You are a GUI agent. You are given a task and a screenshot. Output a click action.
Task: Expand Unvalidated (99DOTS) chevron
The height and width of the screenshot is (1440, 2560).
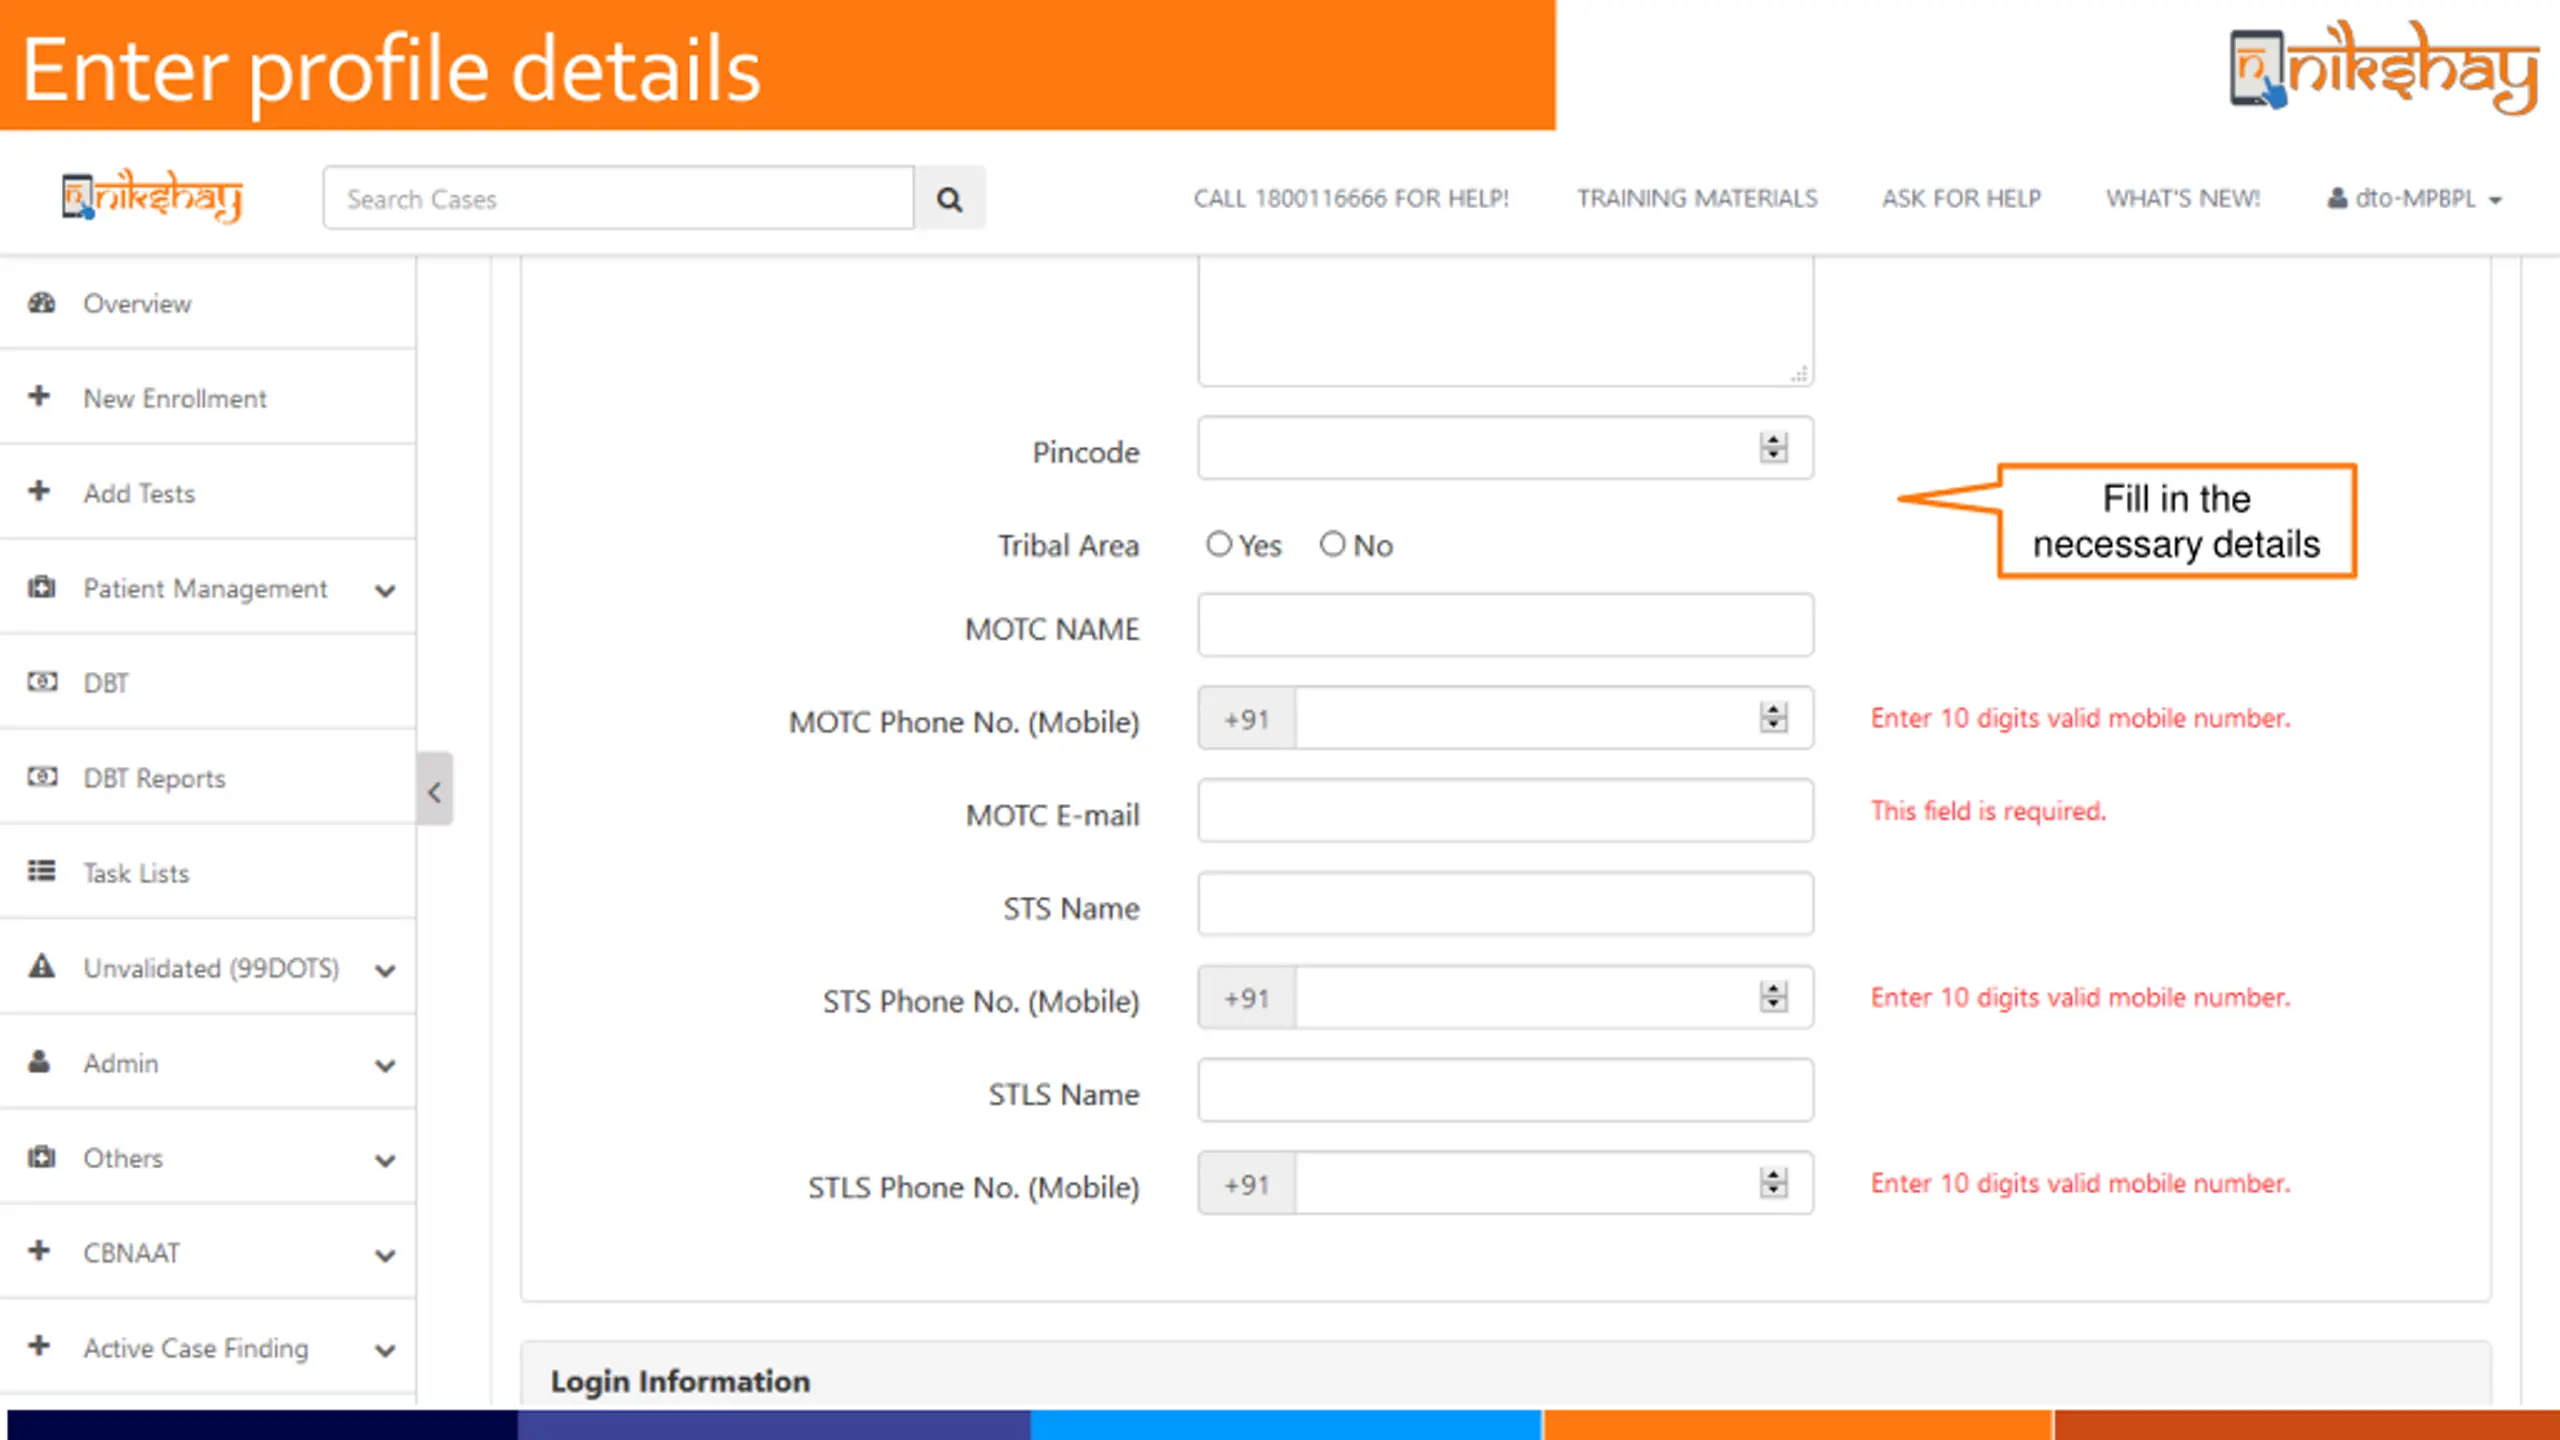385,970
